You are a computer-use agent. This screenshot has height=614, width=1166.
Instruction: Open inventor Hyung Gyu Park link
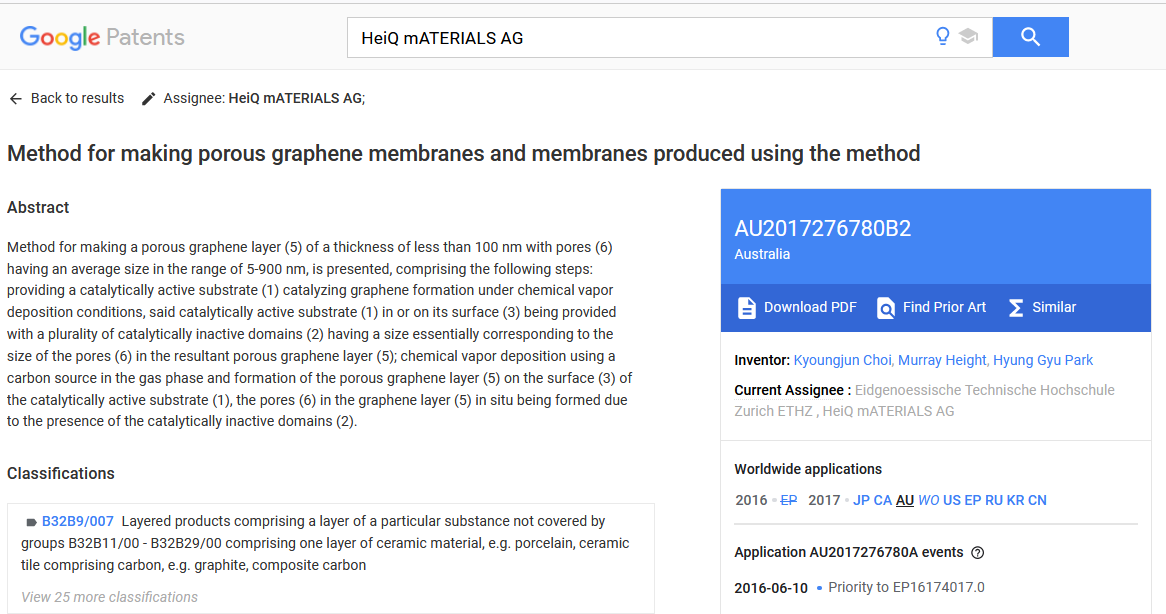1043,360
